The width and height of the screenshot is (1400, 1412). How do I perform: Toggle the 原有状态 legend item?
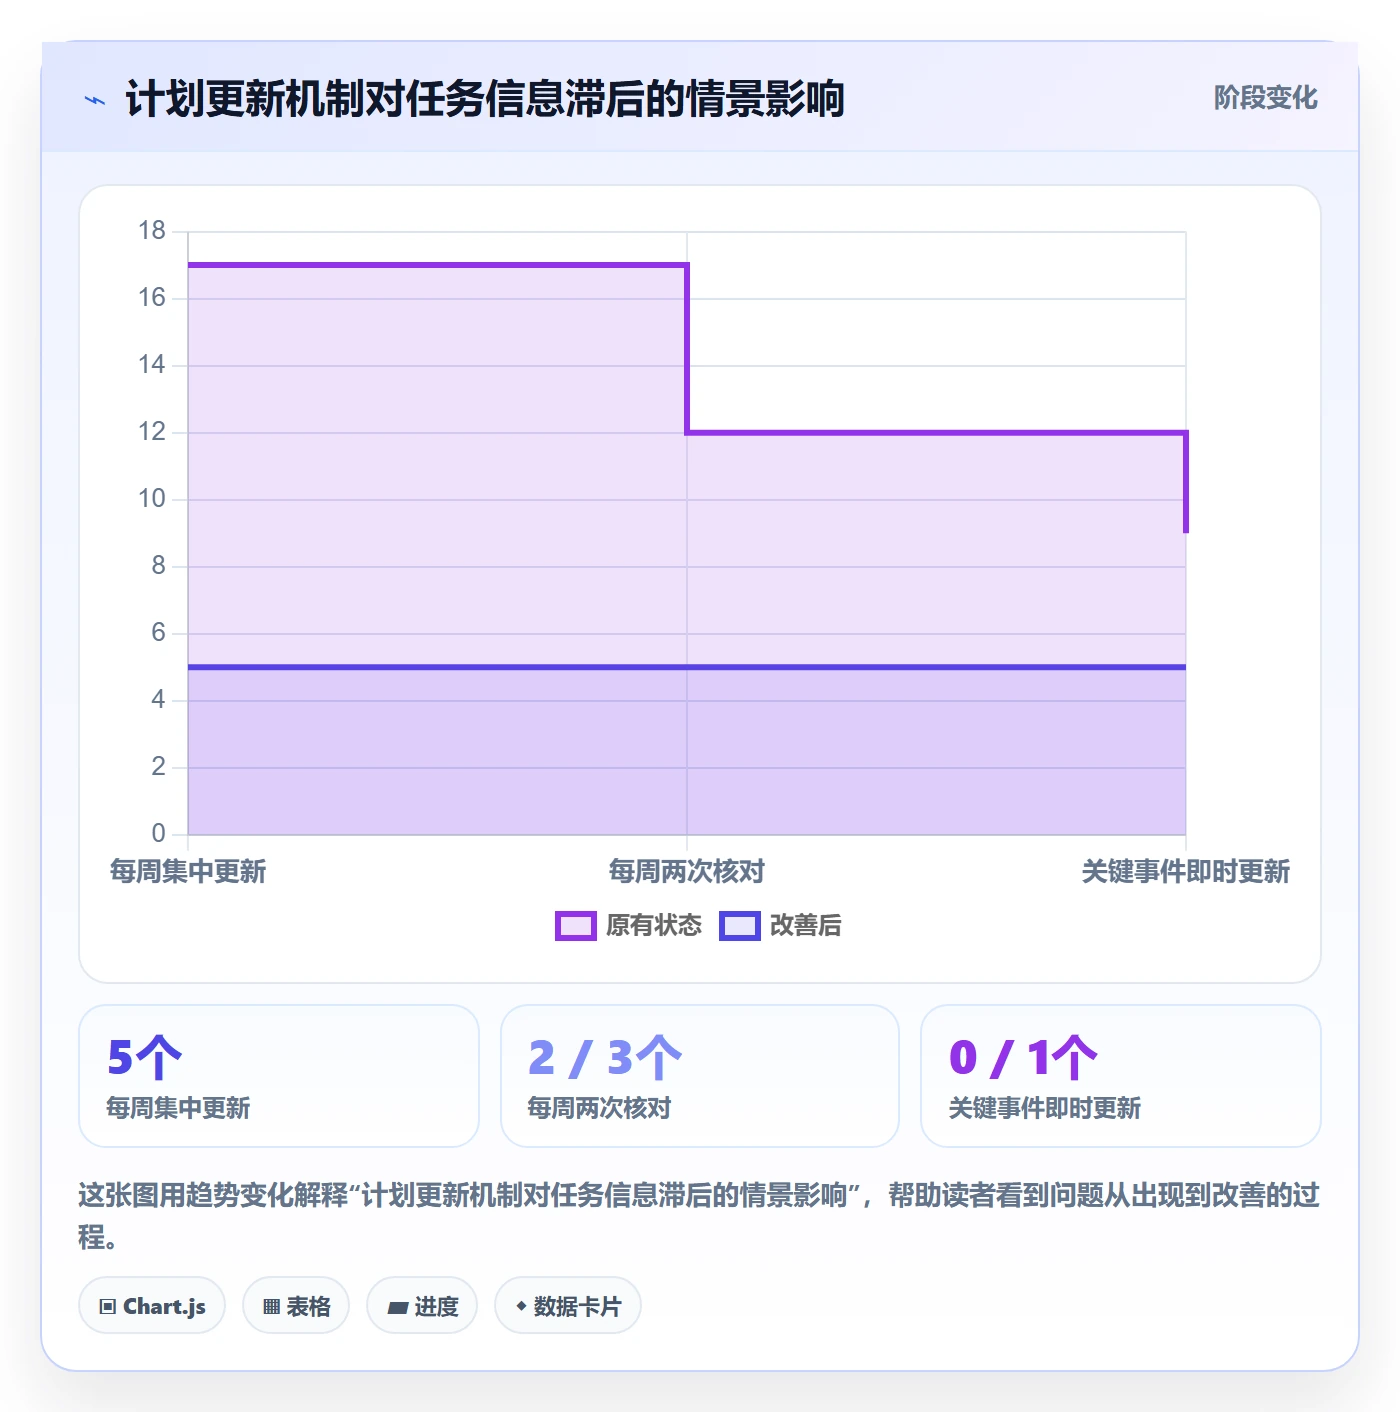629,926
